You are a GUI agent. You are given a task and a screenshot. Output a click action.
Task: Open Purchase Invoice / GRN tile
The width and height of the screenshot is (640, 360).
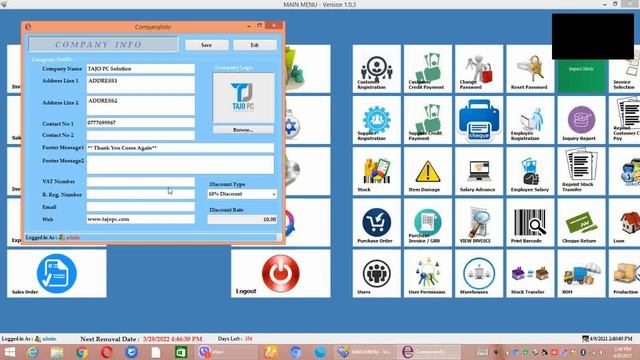(x=427, y=222)
